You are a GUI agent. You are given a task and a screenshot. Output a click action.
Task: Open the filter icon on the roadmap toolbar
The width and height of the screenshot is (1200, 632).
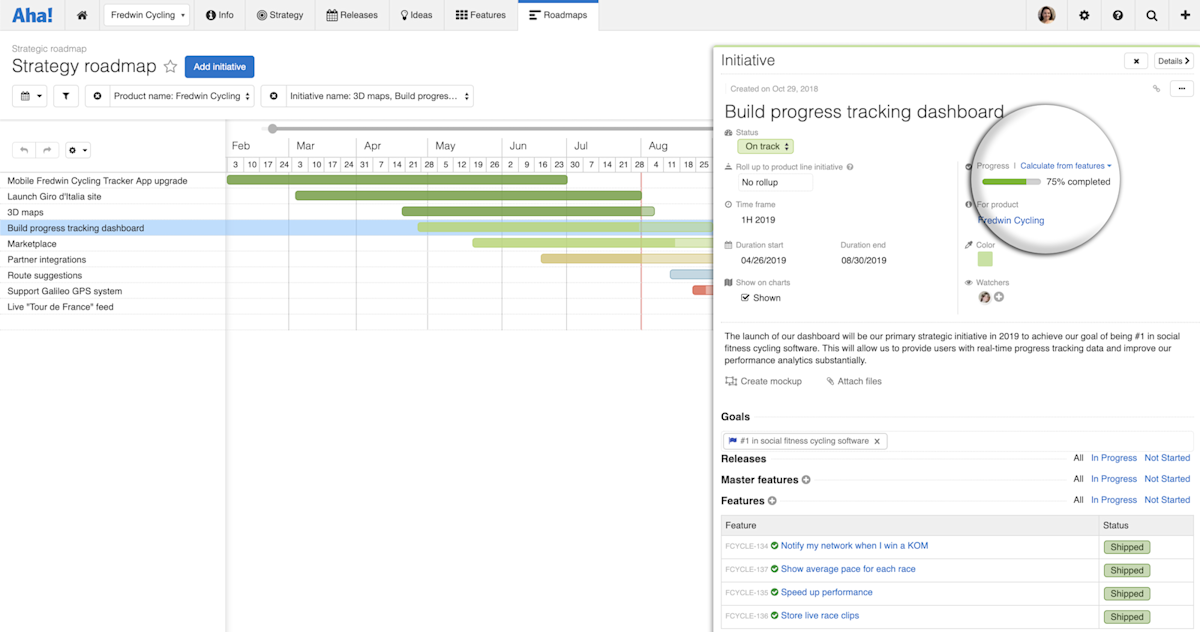click(67, 96)
